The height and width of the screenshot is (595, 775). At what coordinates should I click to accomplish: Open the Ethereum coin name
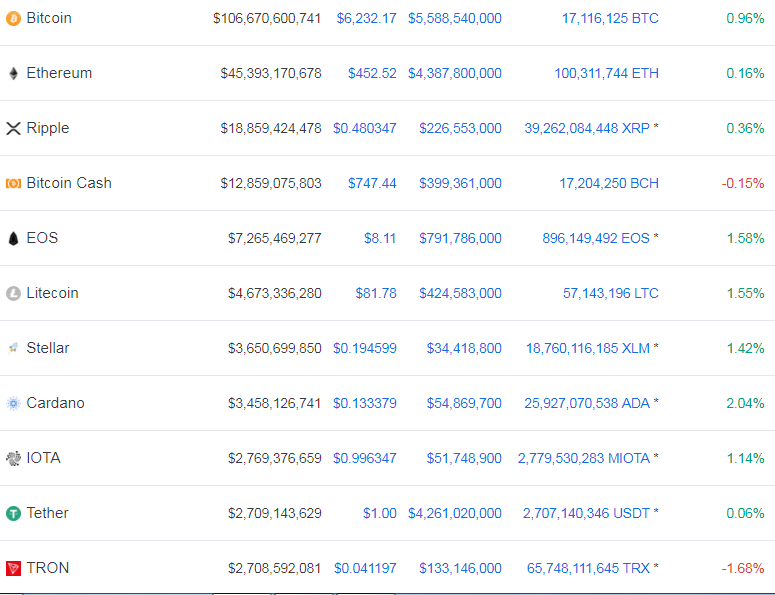59,73
